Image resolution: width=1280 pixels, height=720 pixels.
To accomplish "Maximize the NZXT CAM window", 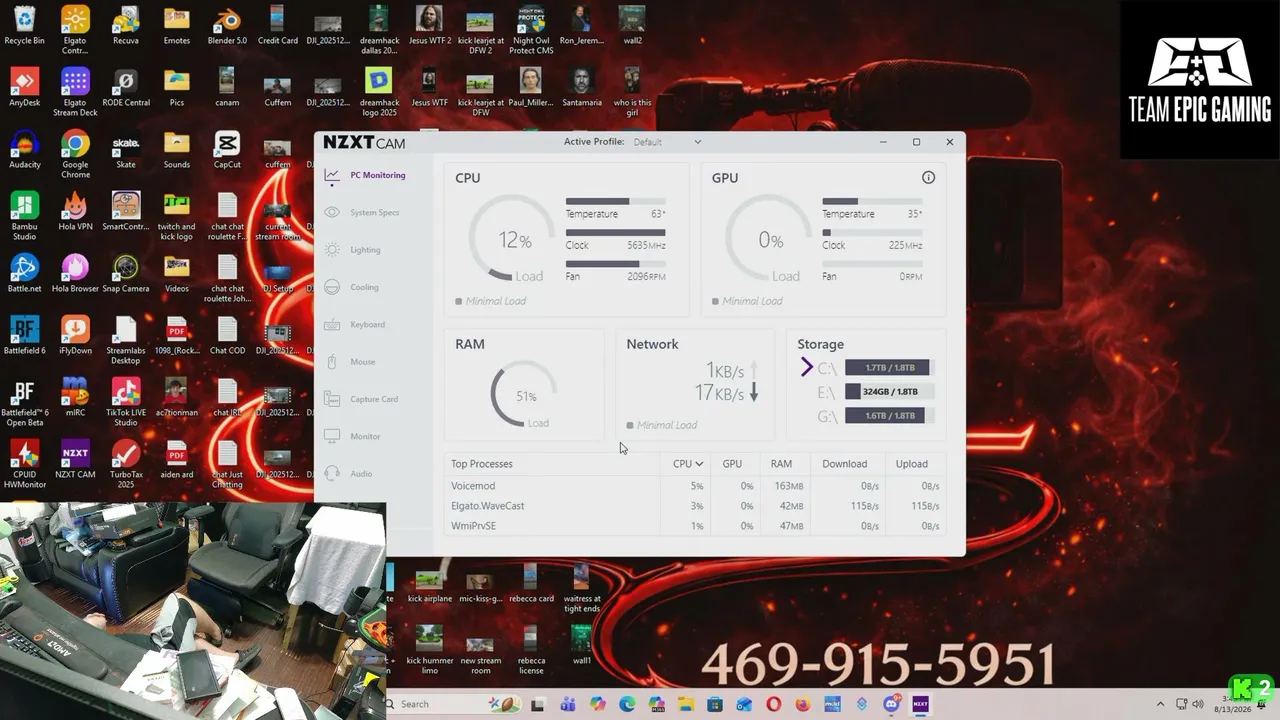I will [916, 142].
